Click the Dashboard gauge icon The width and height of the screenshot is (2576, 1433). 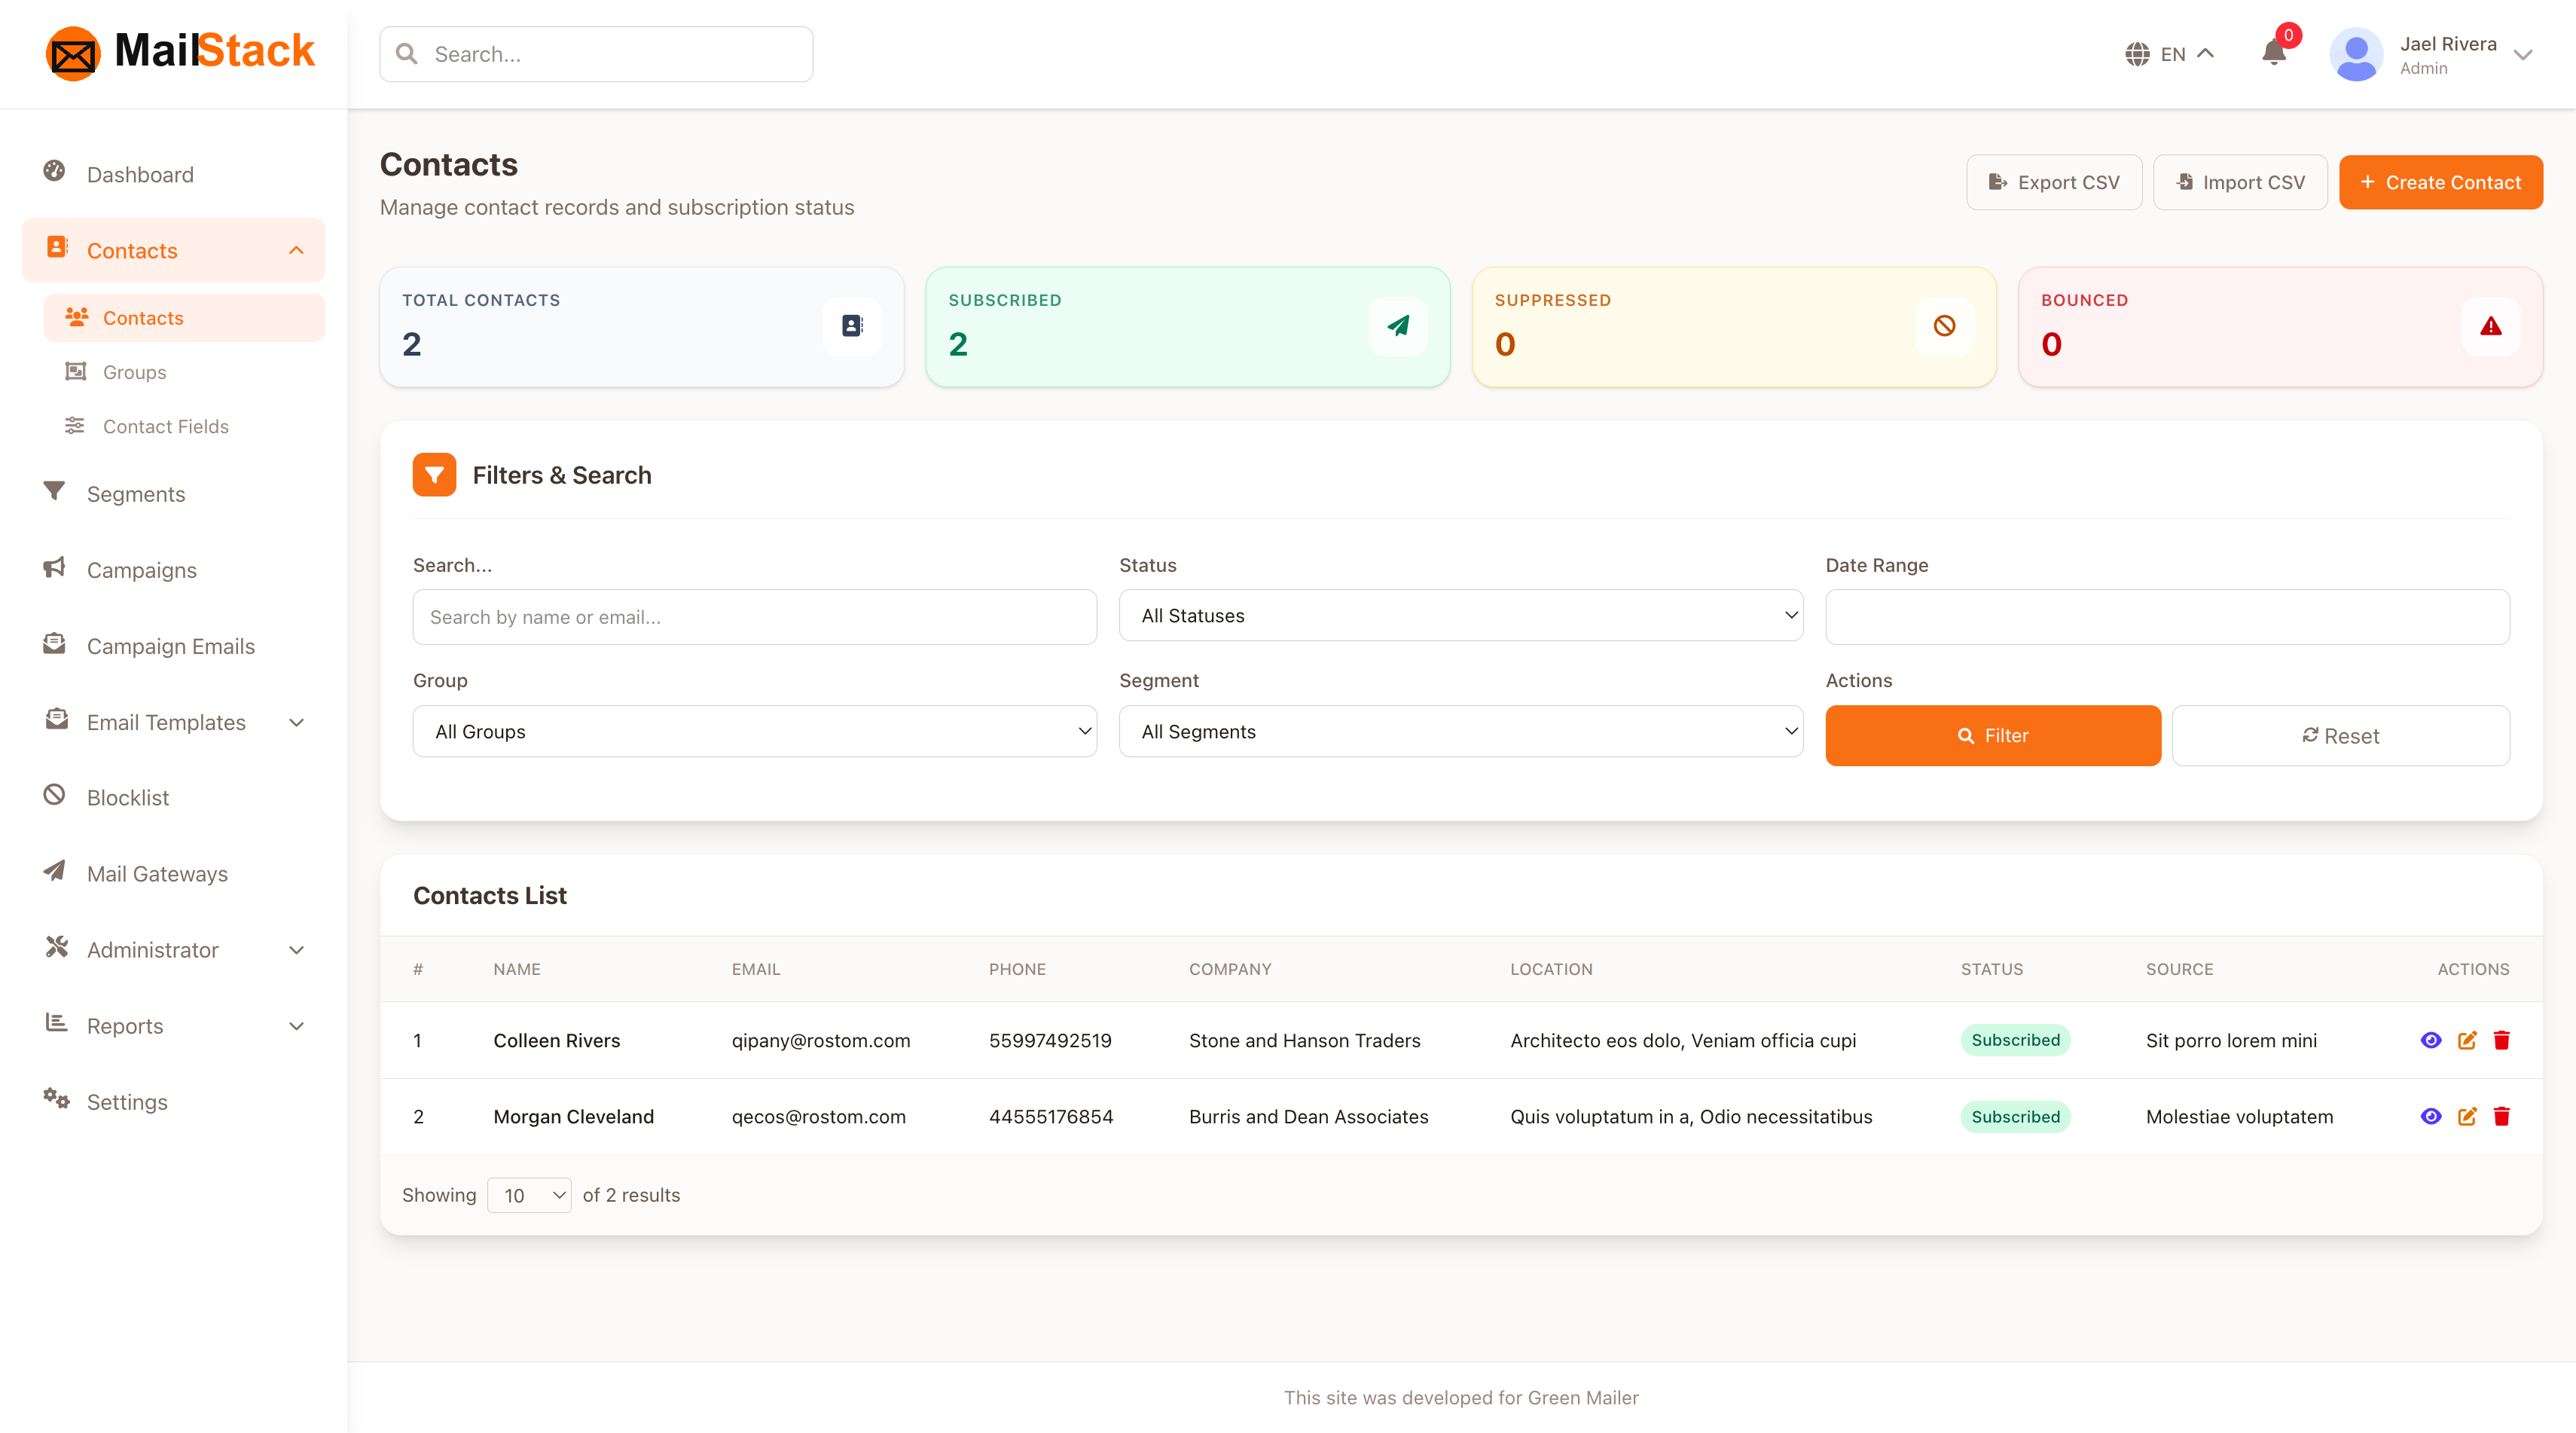coord(55,171)
